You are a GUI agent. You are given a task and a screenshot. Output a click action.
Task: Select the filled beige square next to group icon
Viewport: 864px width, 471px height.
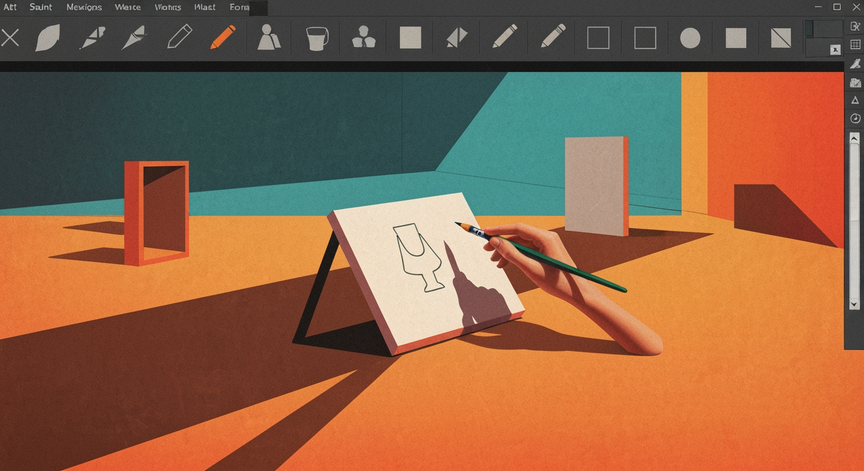(x=411, y=38)
